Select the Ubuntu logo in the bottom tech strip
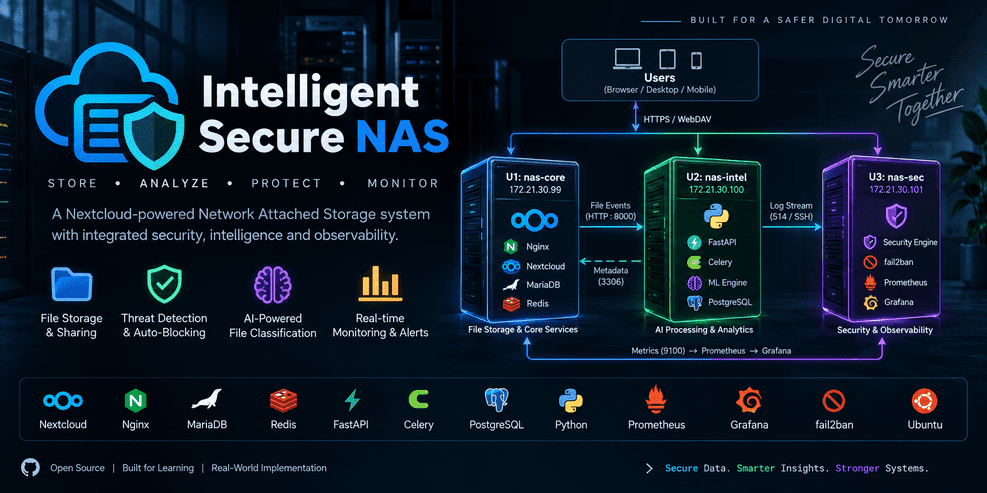 coord(925,400)
